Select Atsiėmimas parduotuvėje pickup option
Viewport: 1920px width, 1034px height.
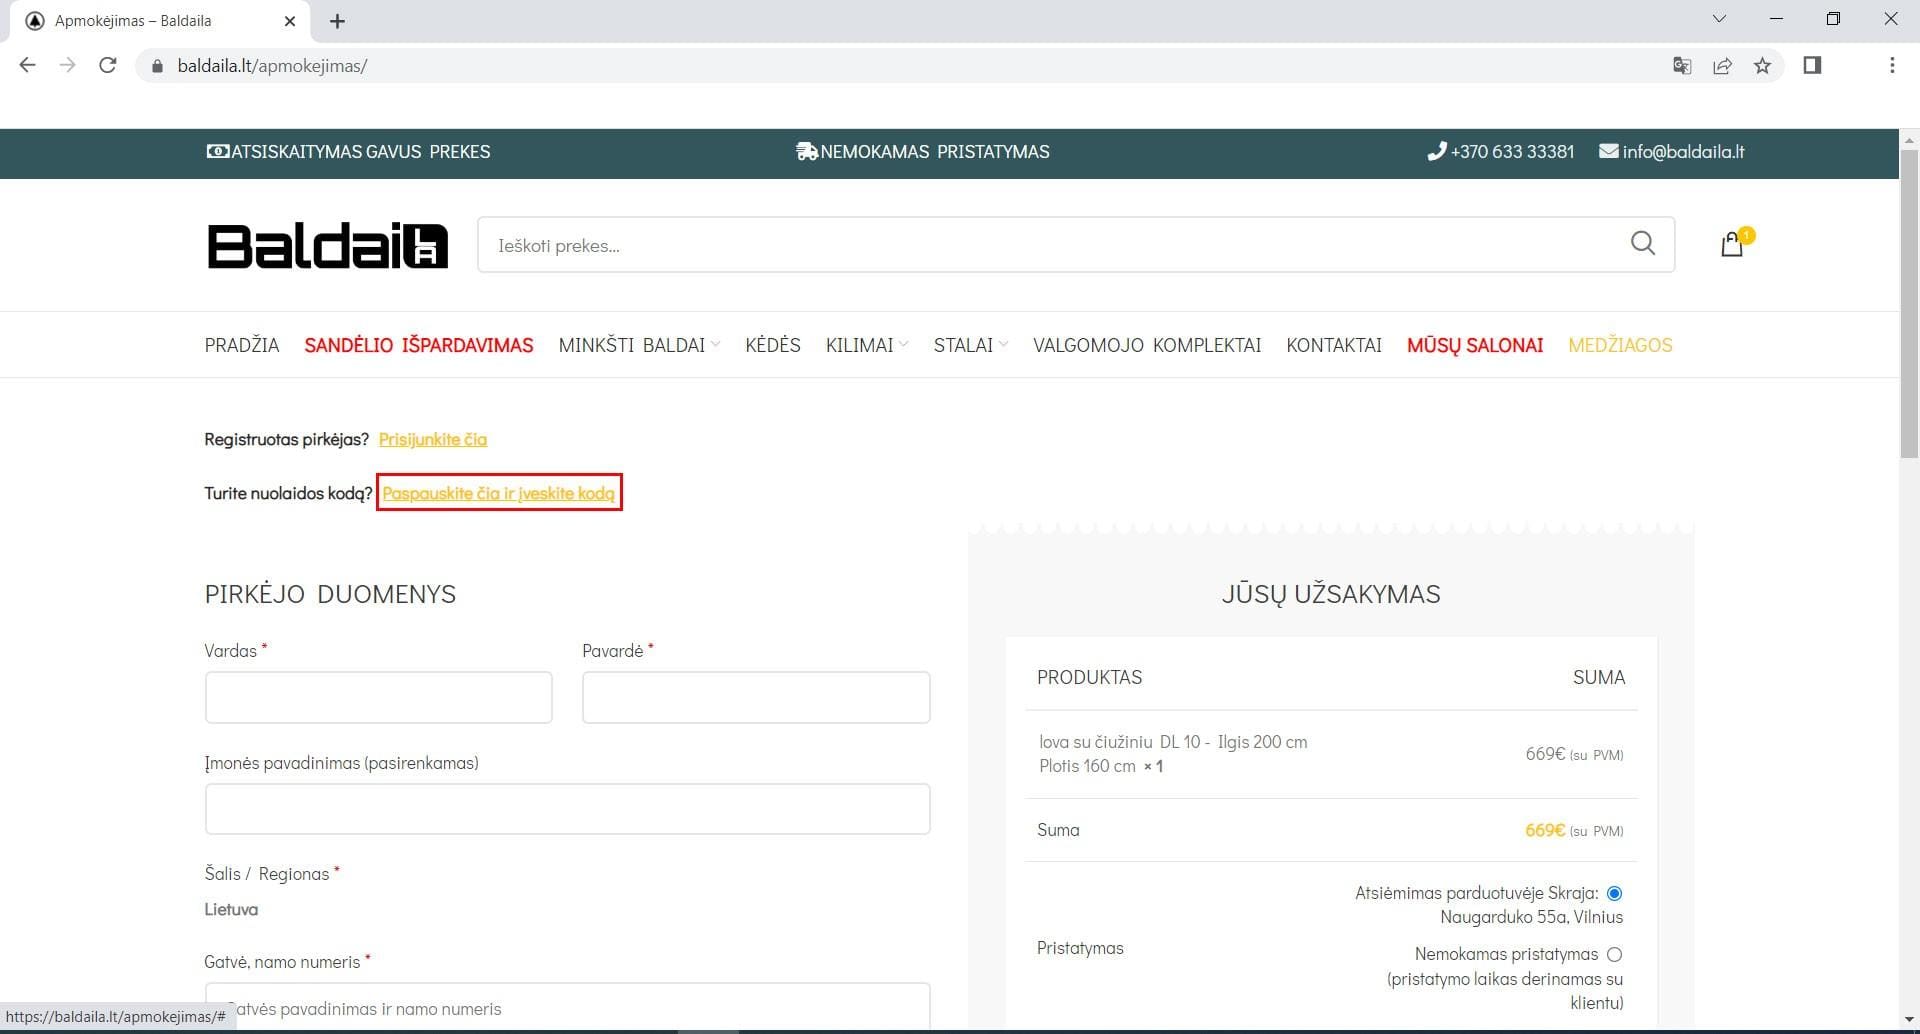[x=1614, y=893]
